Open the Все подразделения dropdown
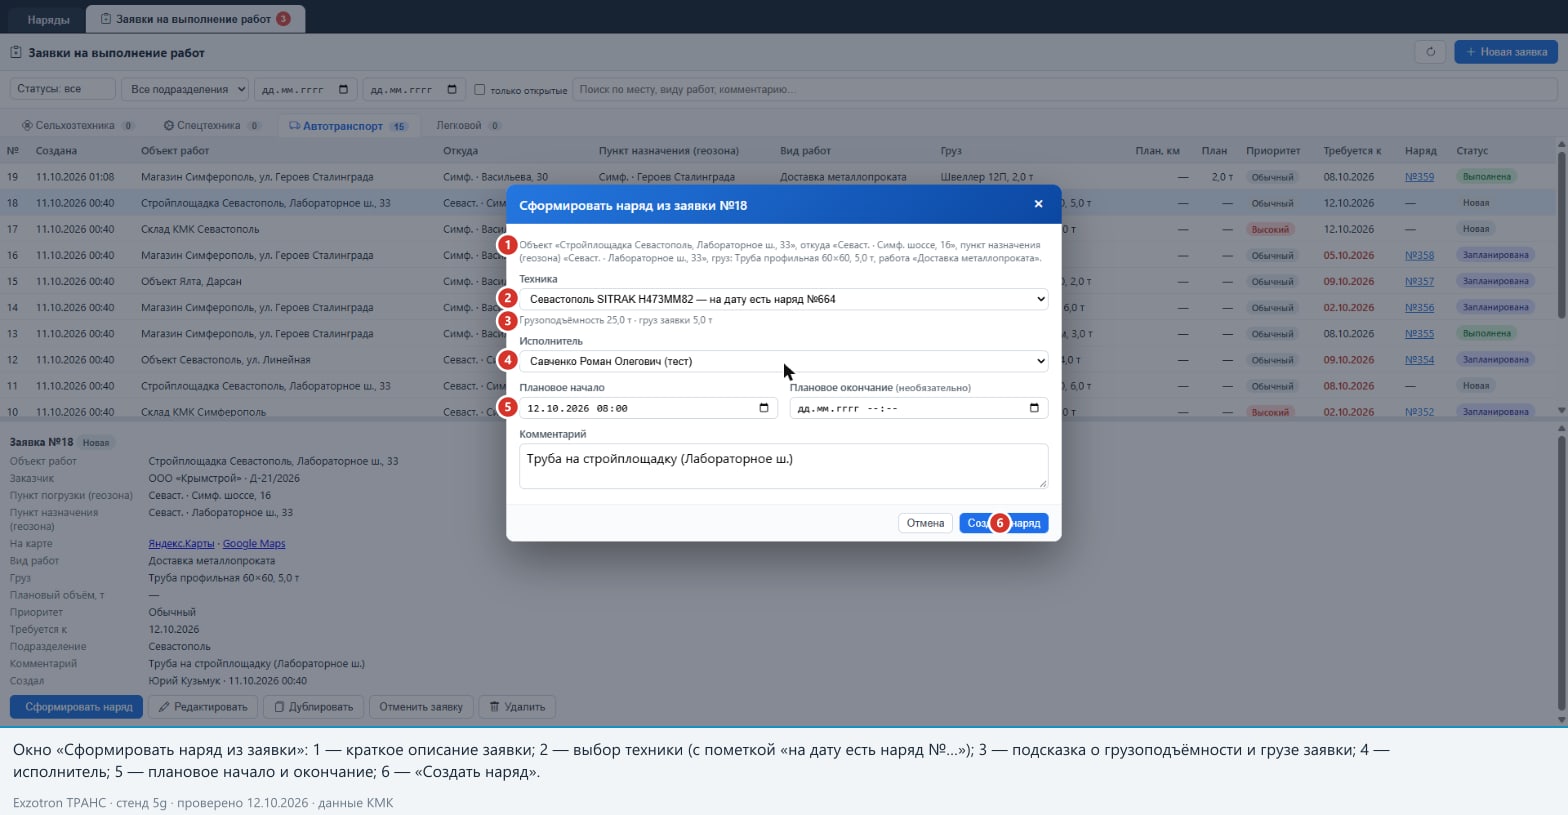The width and height of the screenshot is (1568, 815). pos(185,89)
